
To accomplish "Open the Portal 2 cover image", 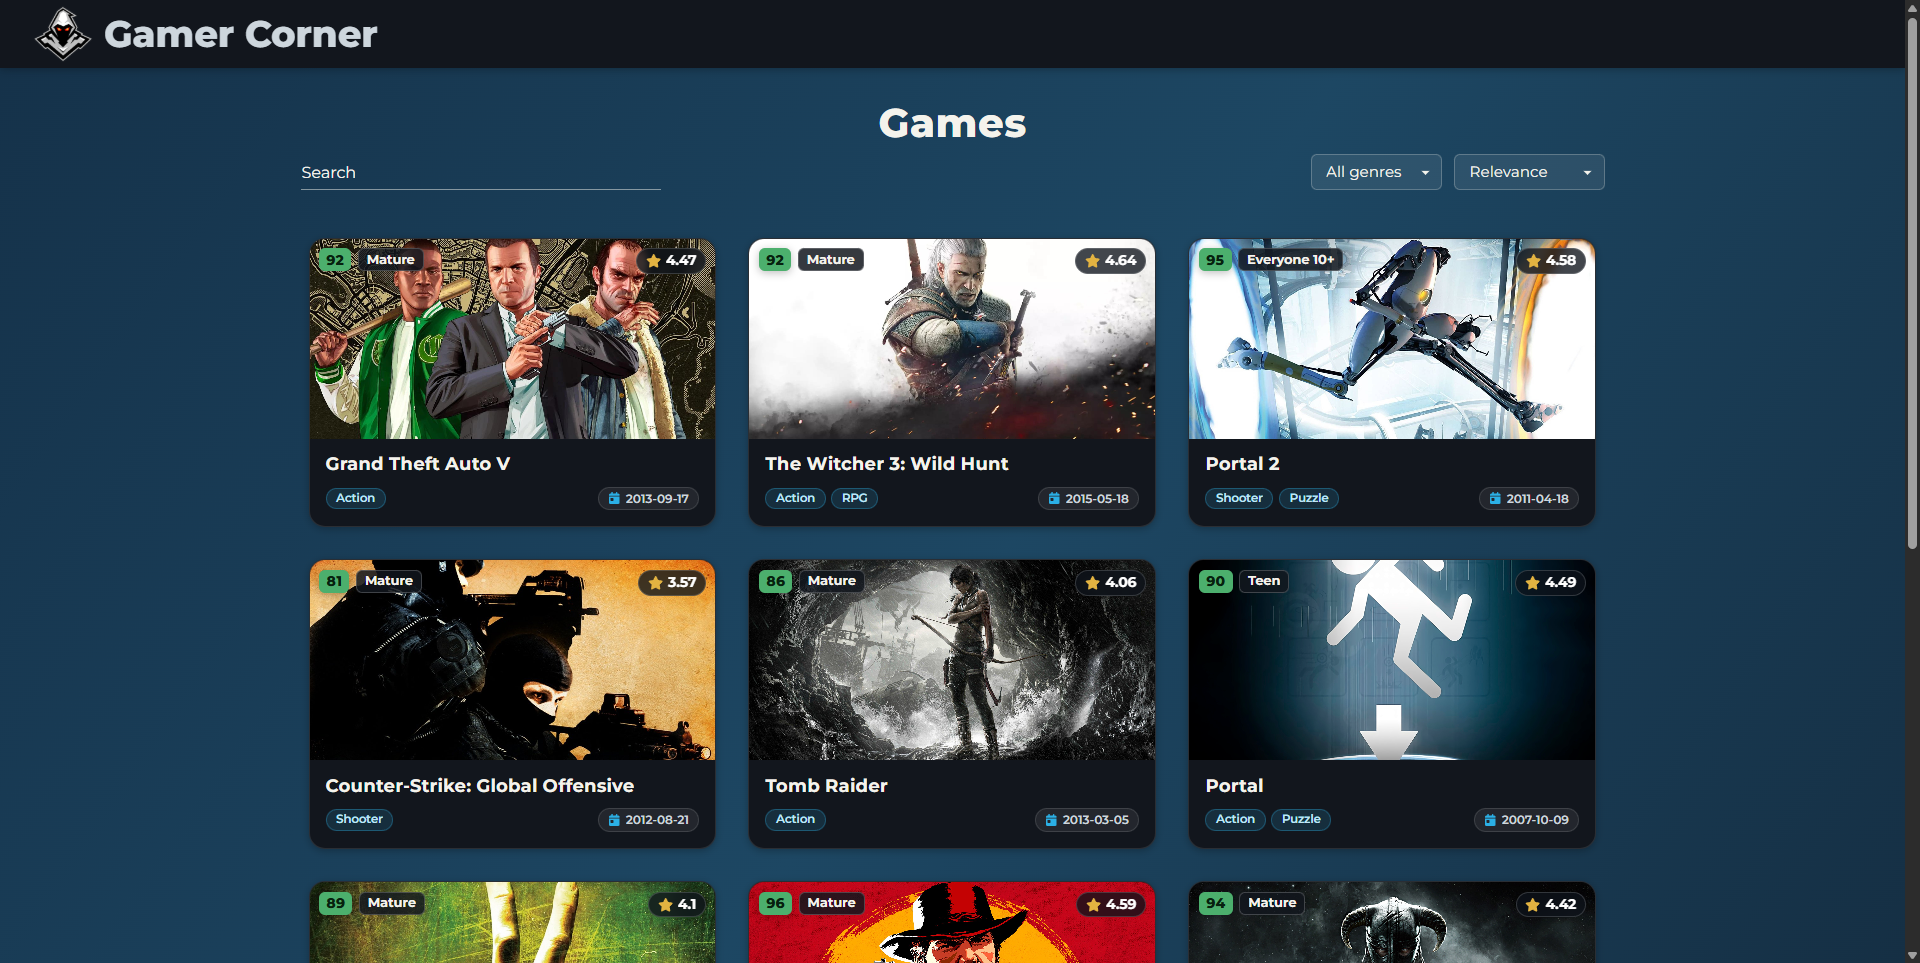I will pyautogui.click(x=1392, y=339).
